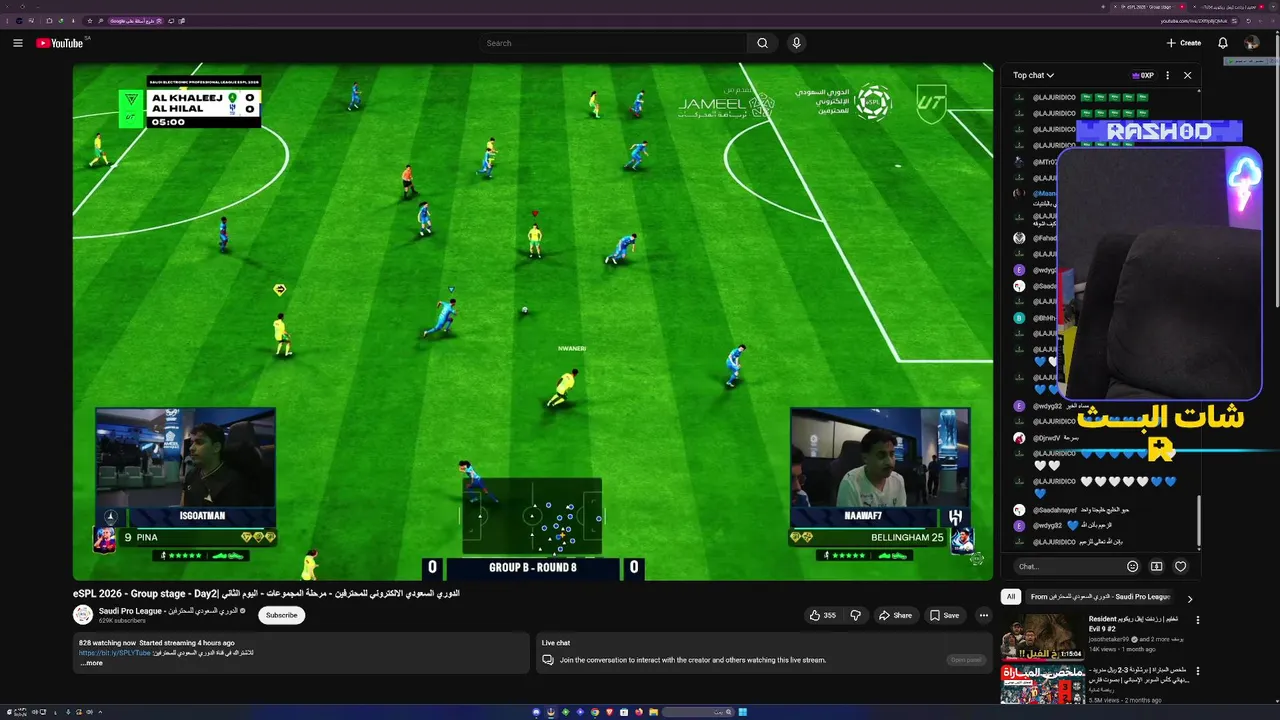
Task: Open the josothetaker99 channel link
Action: click(x=1109, y=639)
